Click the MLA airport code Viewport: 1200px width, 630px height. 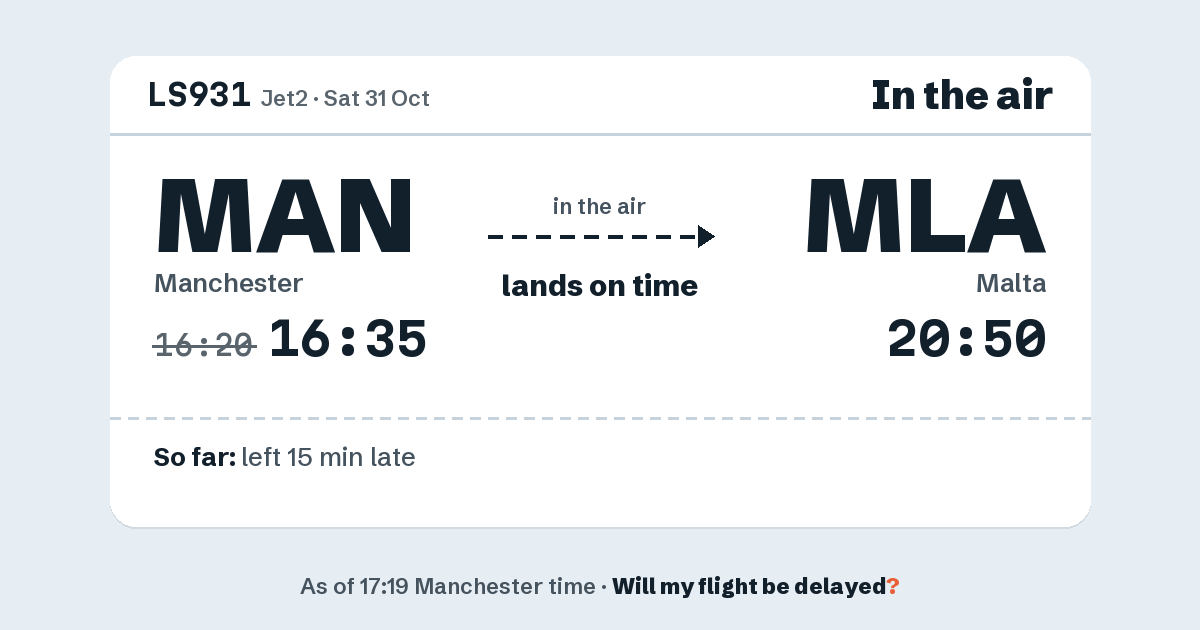click(x=926, y=216)
